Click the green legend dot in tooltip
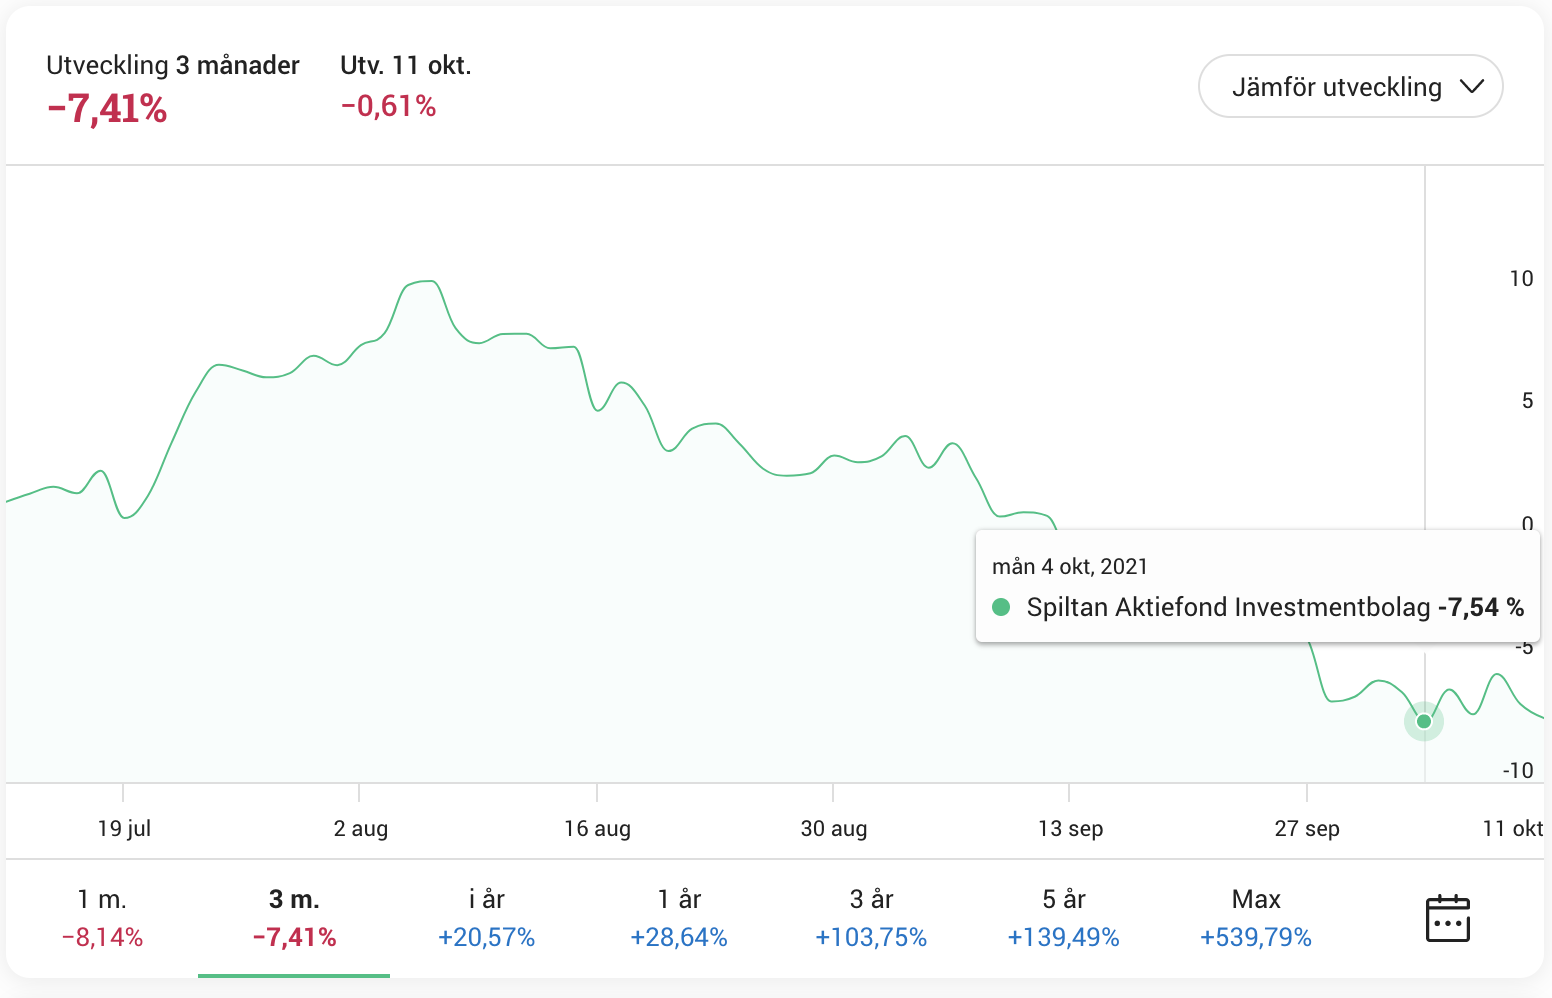 pyautogui.click(x=1001, y=607)
